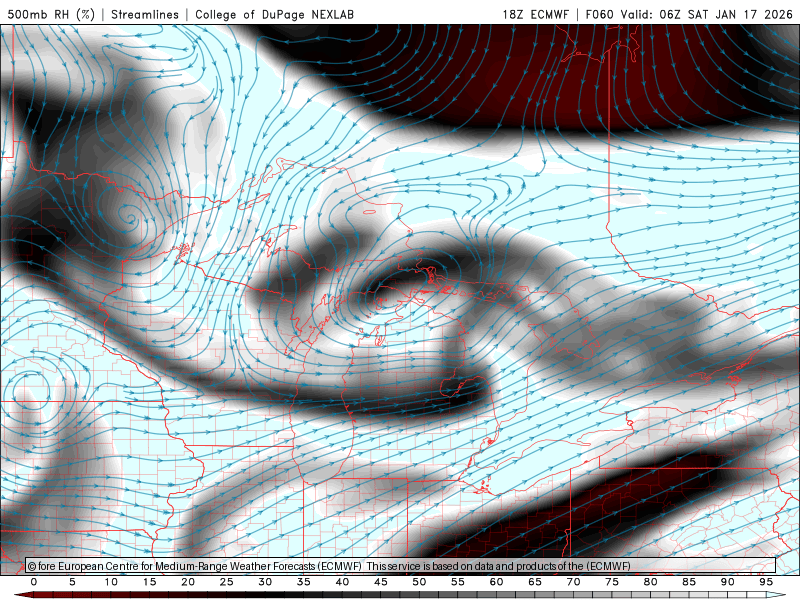Click the '45' color bar label
The width and height of the screenshot is (800, 600).
pos(381,582)
